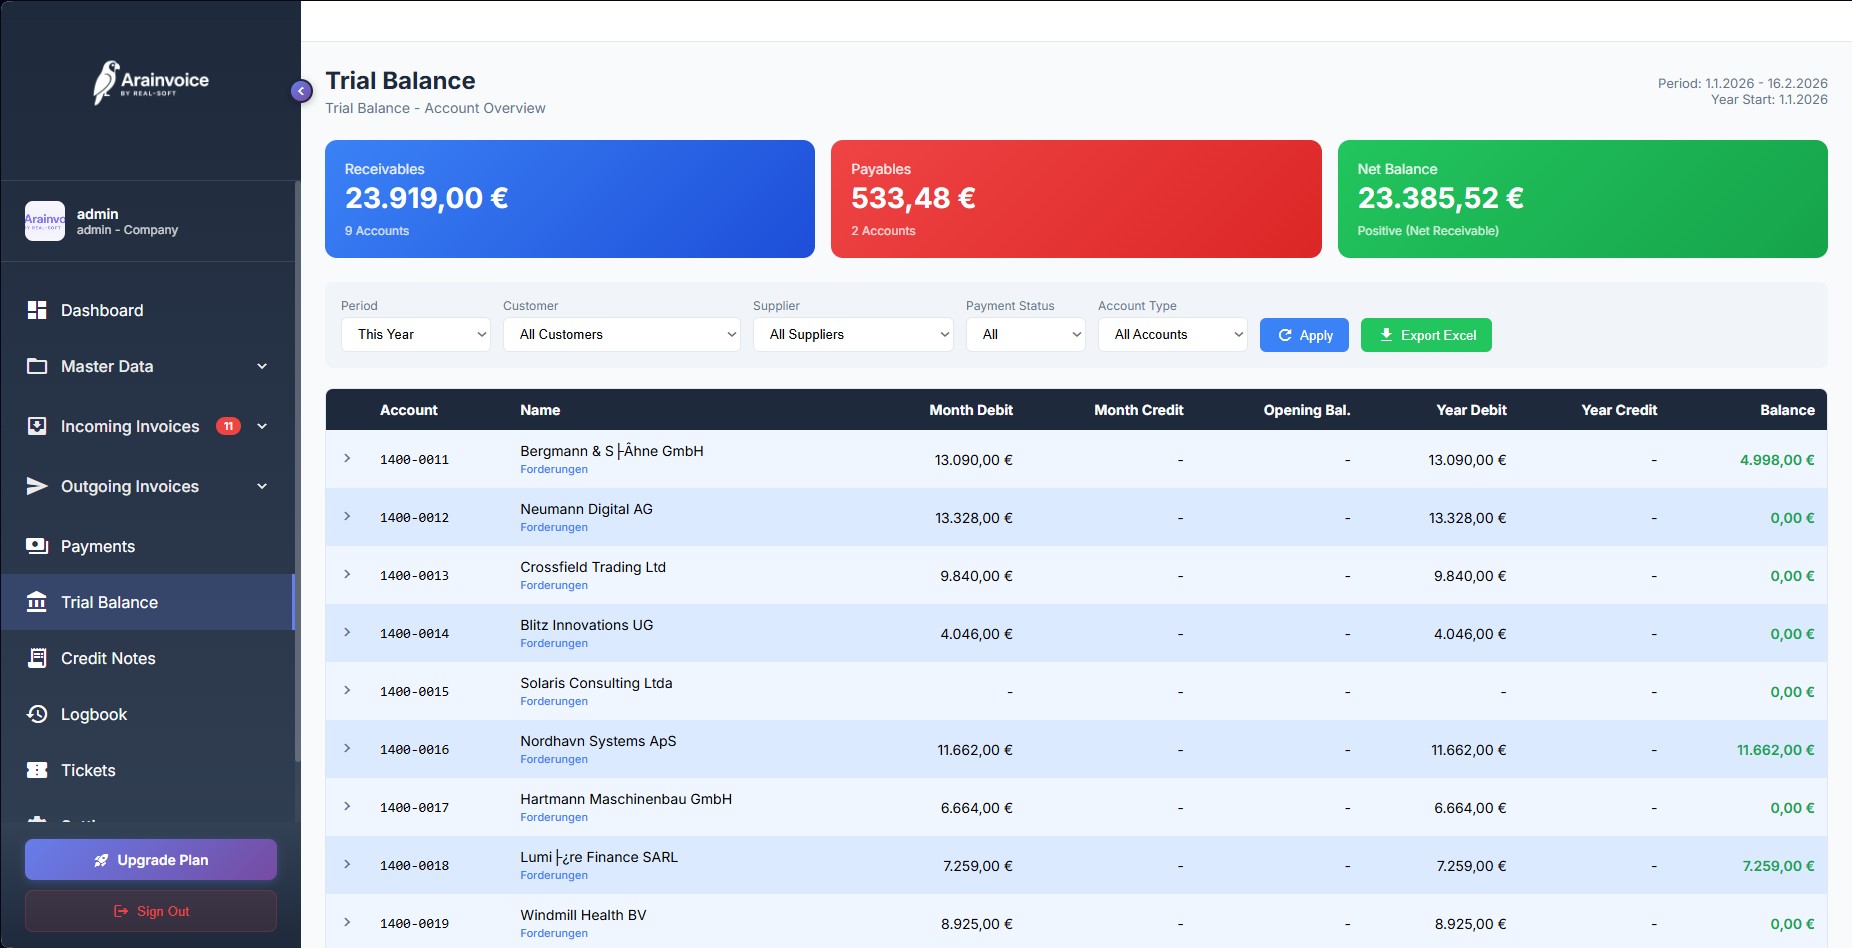The height and width of the screenshot is (948, 1852).
Task: Select the Trial Balance navigation entry
Action: click(109, 602)
